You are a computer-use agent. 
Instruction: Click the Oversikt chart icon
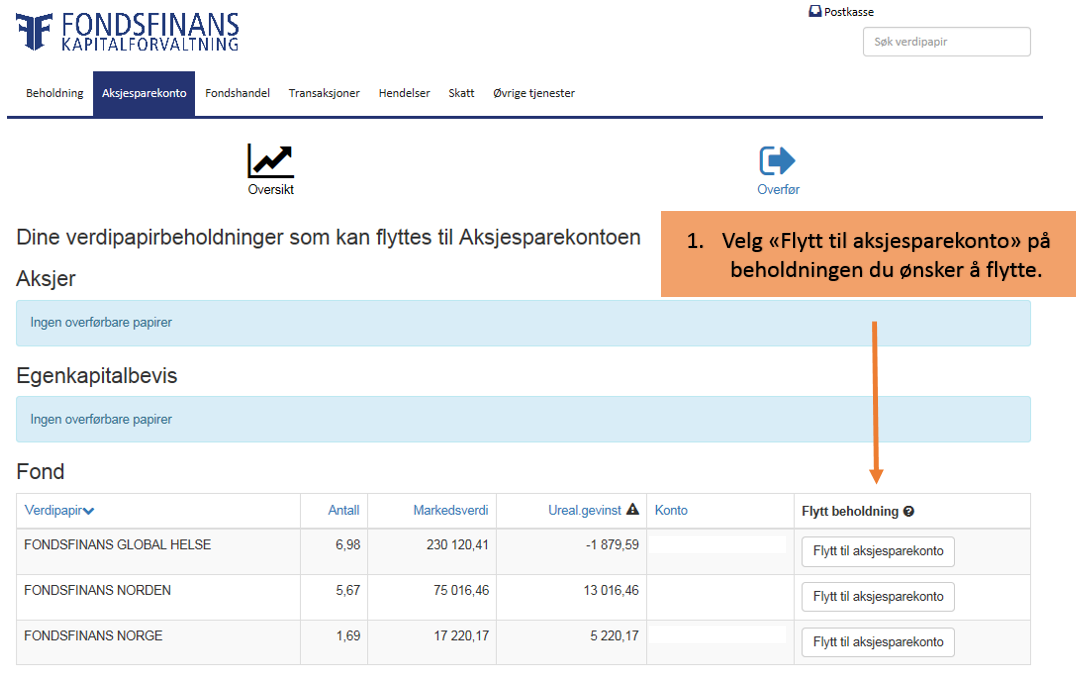click(270, 161)
